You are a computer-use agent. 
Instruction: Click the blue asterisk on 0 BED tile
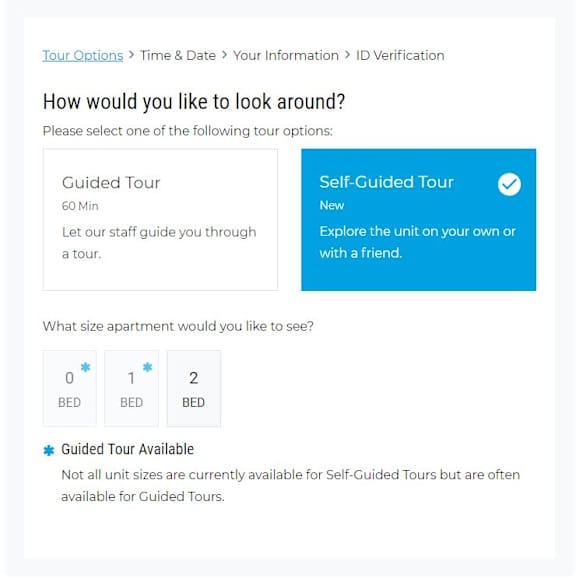[85, 367]
